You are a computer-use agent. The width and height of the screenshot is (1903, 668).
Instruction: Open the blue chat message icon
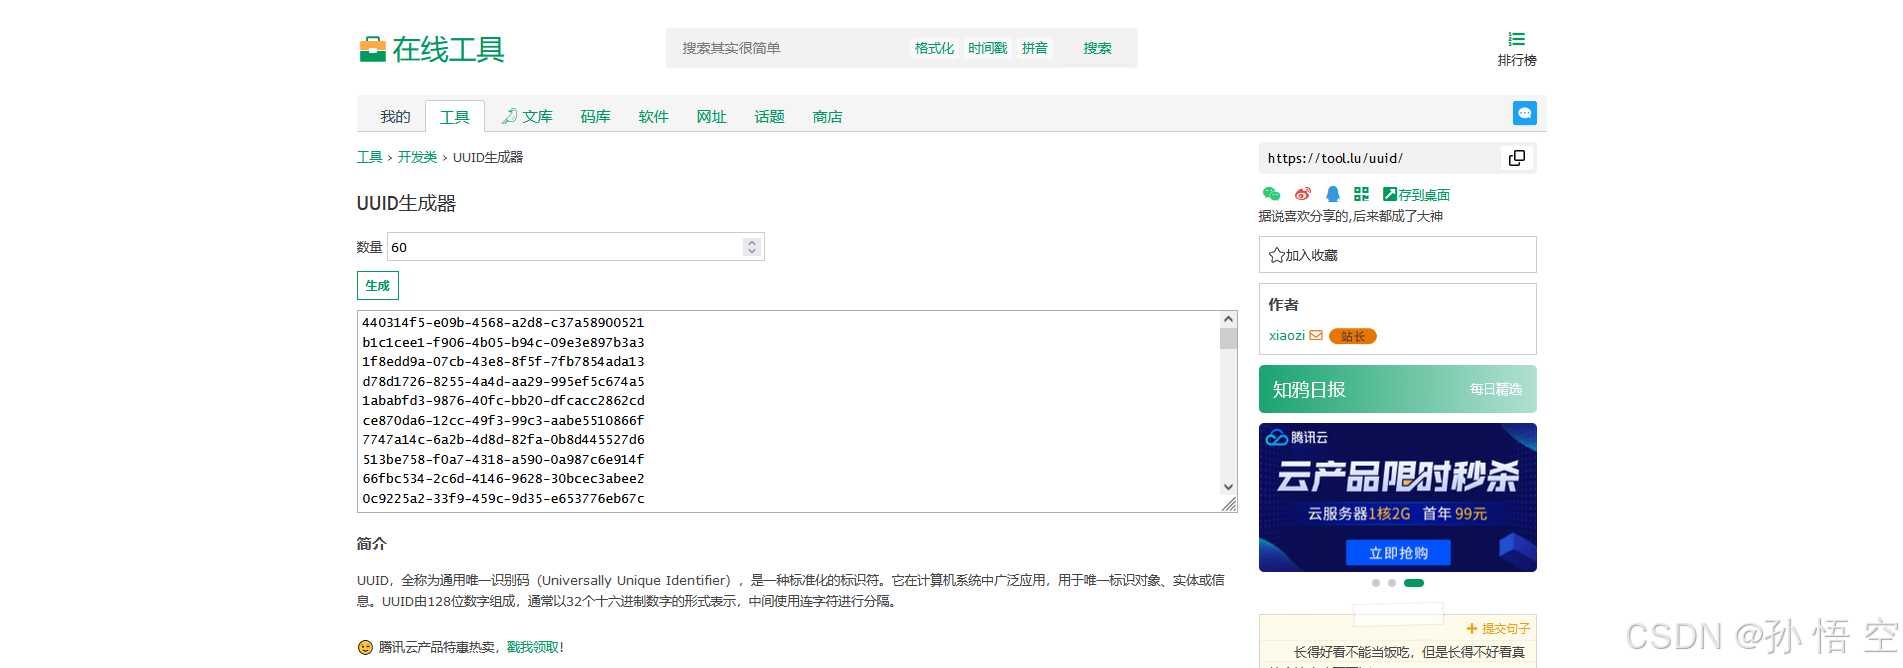1524,113
